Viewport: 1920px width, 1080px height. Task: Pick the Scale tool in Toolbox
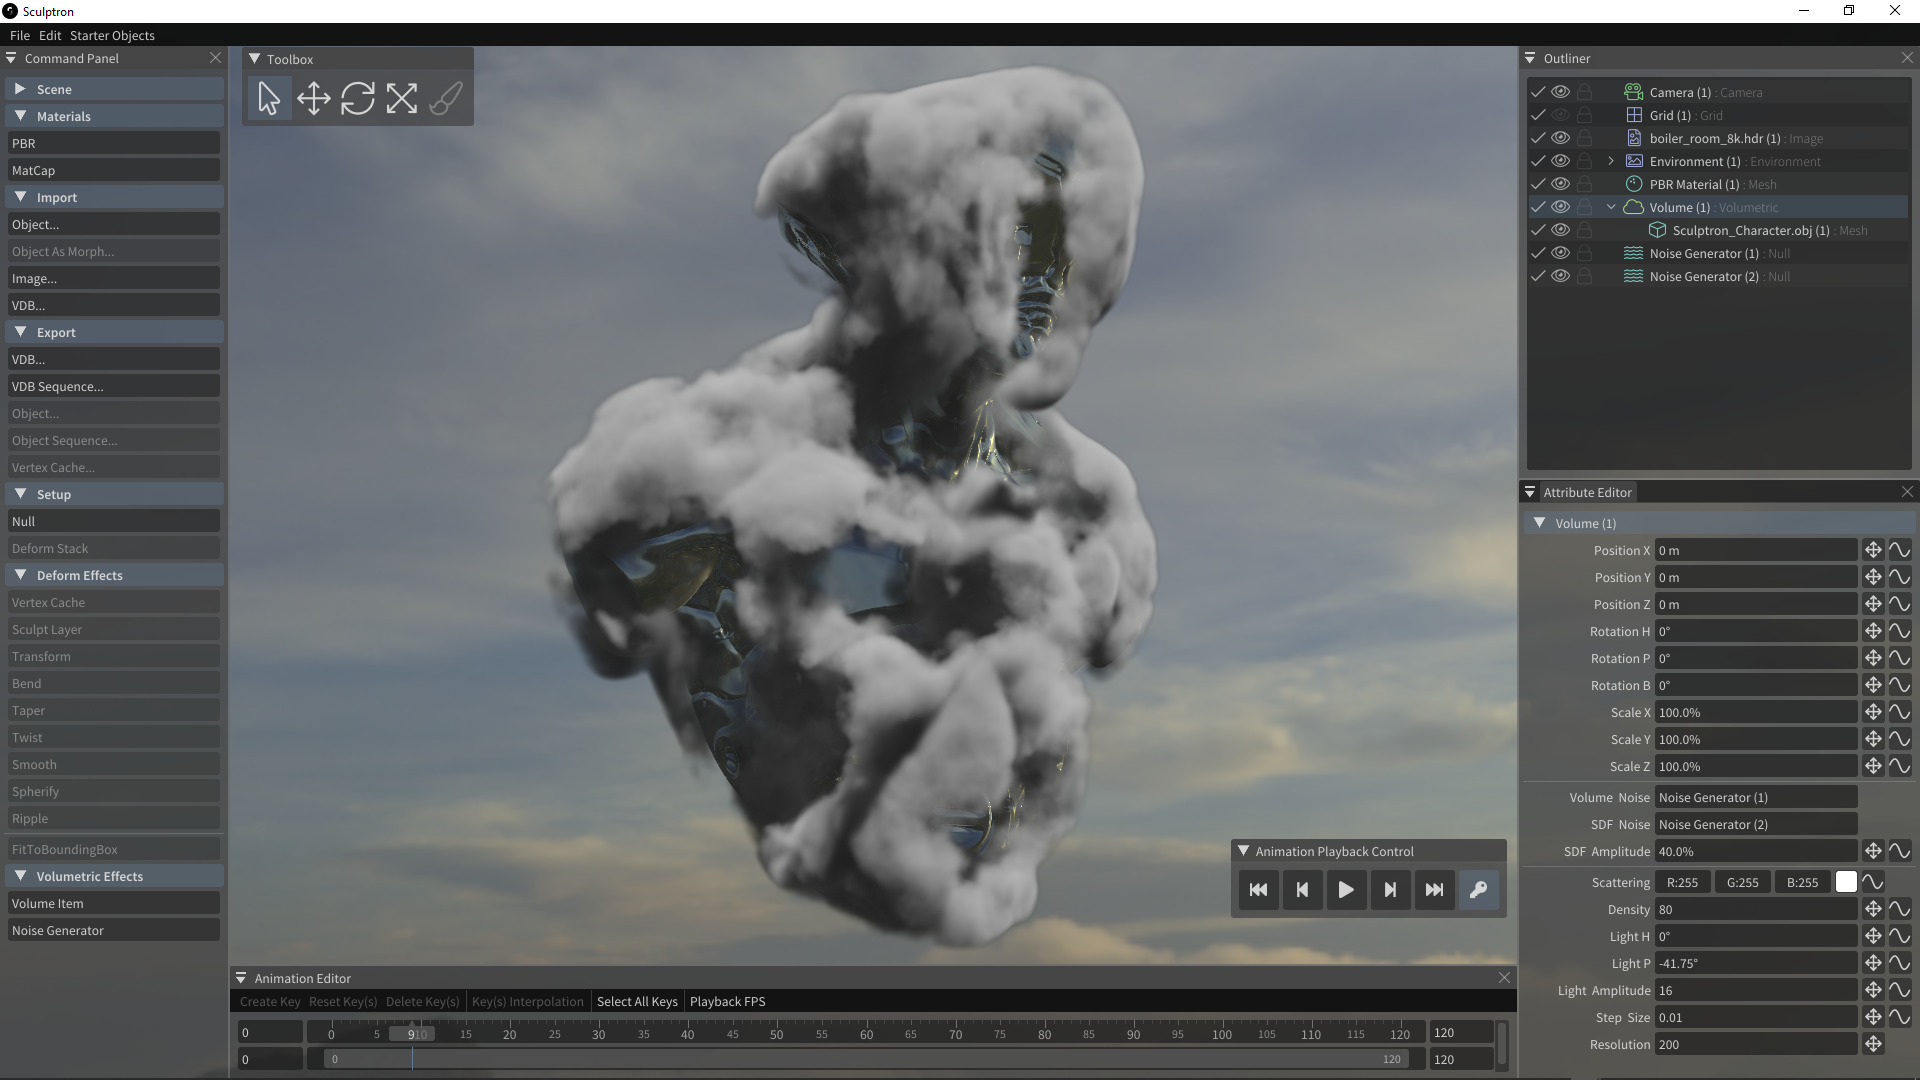pyautogui.click(x=401, y=98)
